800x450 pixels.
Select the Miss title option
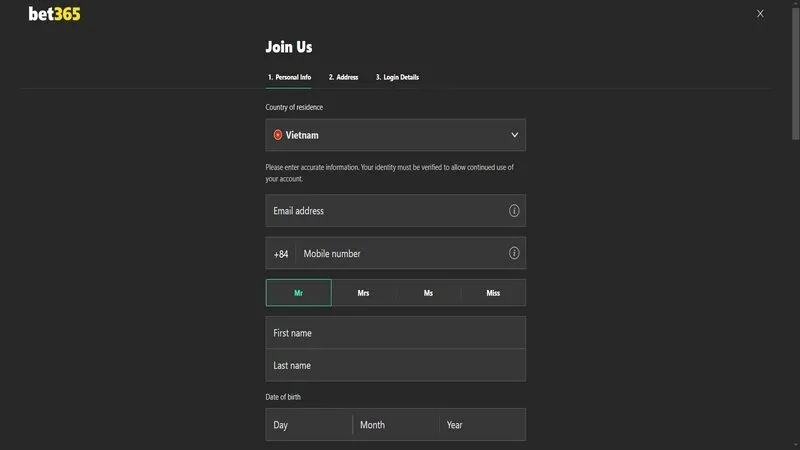pos(493,293)
